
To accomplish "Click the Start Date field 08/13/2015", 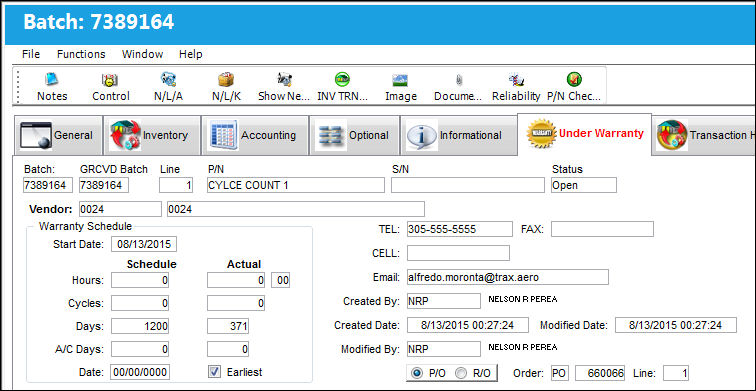I will (144, 244).
